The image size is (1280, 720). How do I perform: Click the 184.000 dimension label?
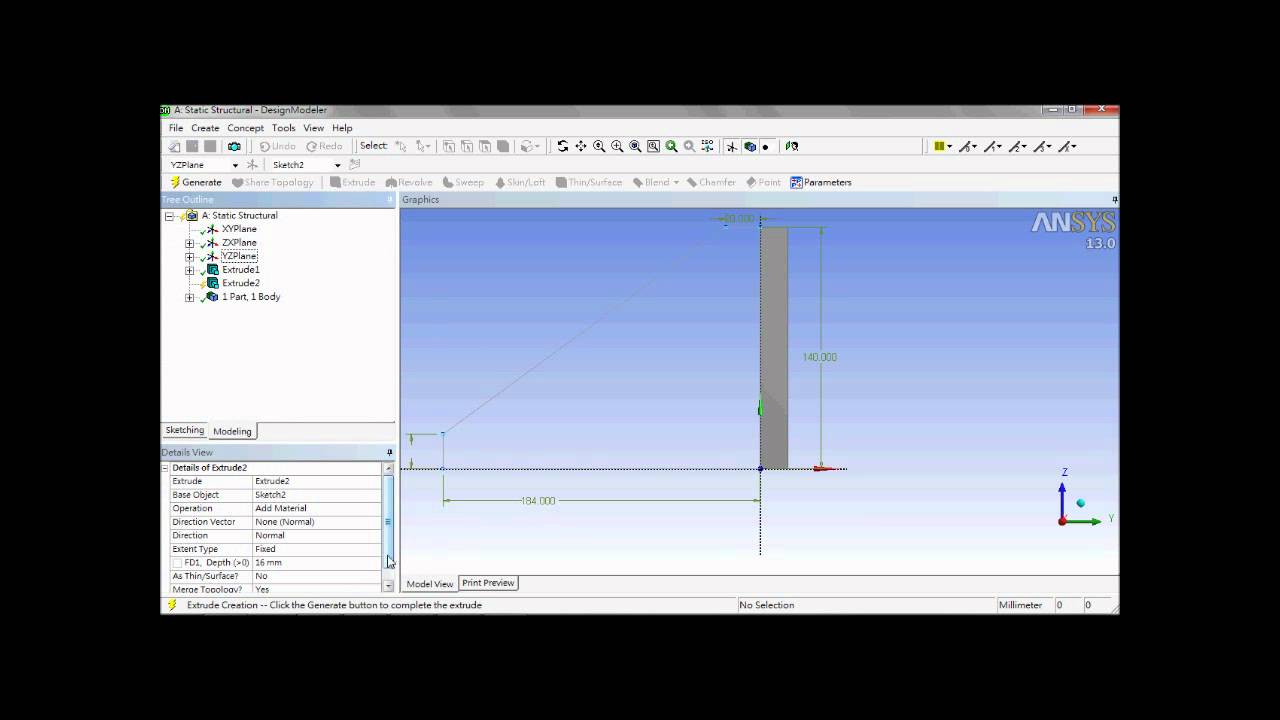[538, 501]
